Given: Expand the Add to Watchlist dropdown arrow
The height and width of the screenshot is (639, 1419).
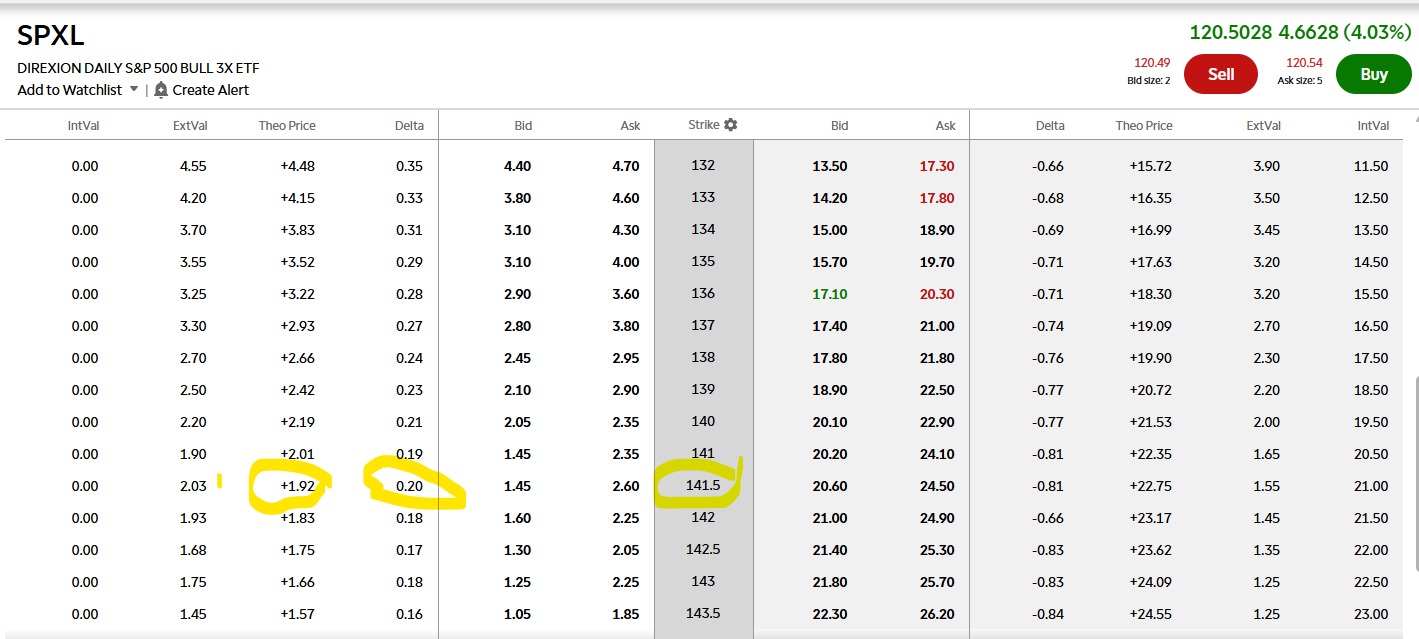Looking at the screenshot, I should pos(134,90).
